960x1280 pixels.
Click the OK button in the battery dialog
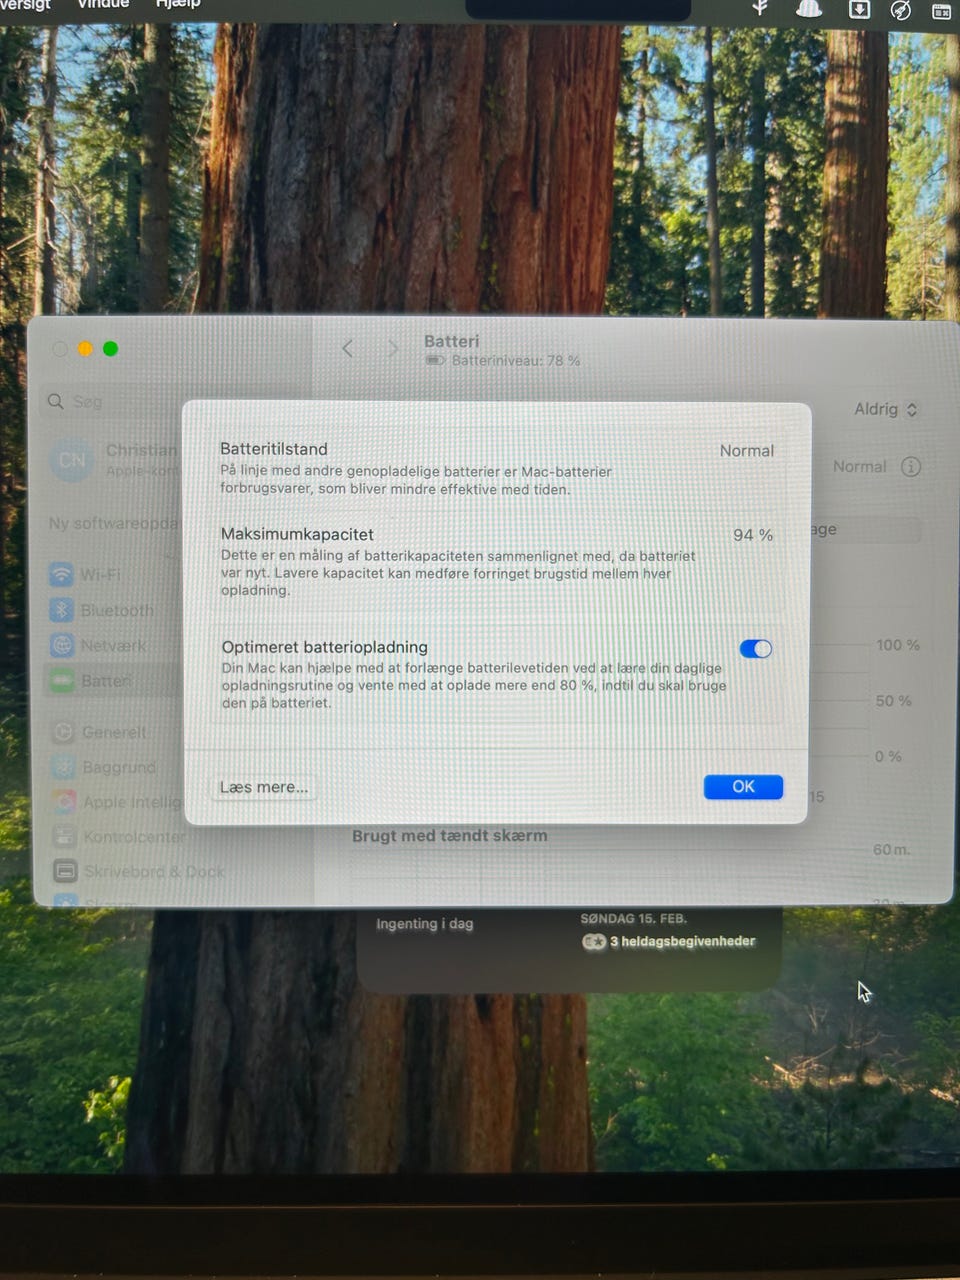pos(743,787)
